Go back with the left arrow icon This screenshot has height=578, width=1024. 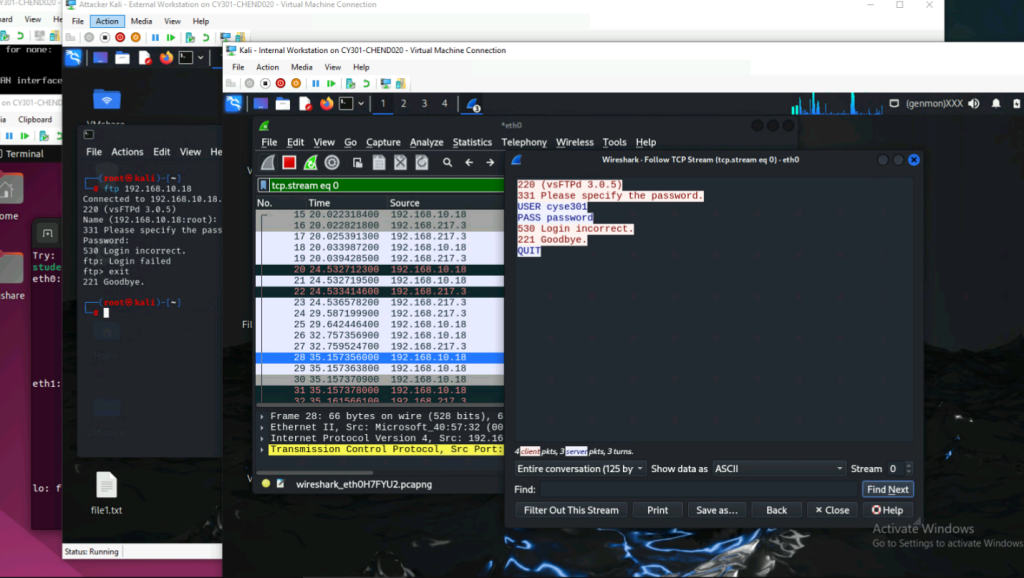coord(469,162)
